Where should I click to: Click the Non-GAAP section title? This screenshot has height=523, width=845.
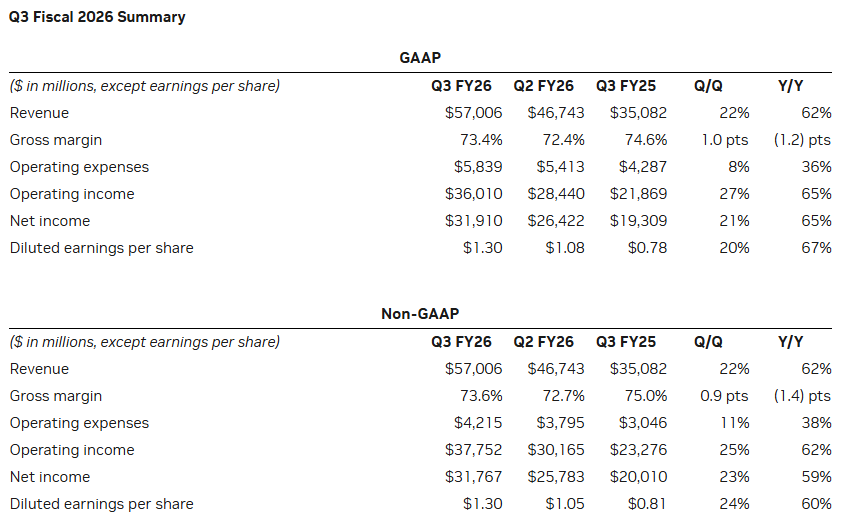(420, 315)
